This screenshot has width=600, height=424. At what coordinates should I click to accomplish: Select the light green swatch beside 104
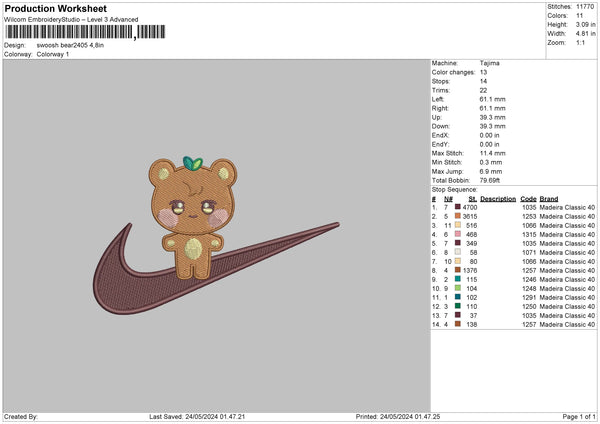point(457,288)
